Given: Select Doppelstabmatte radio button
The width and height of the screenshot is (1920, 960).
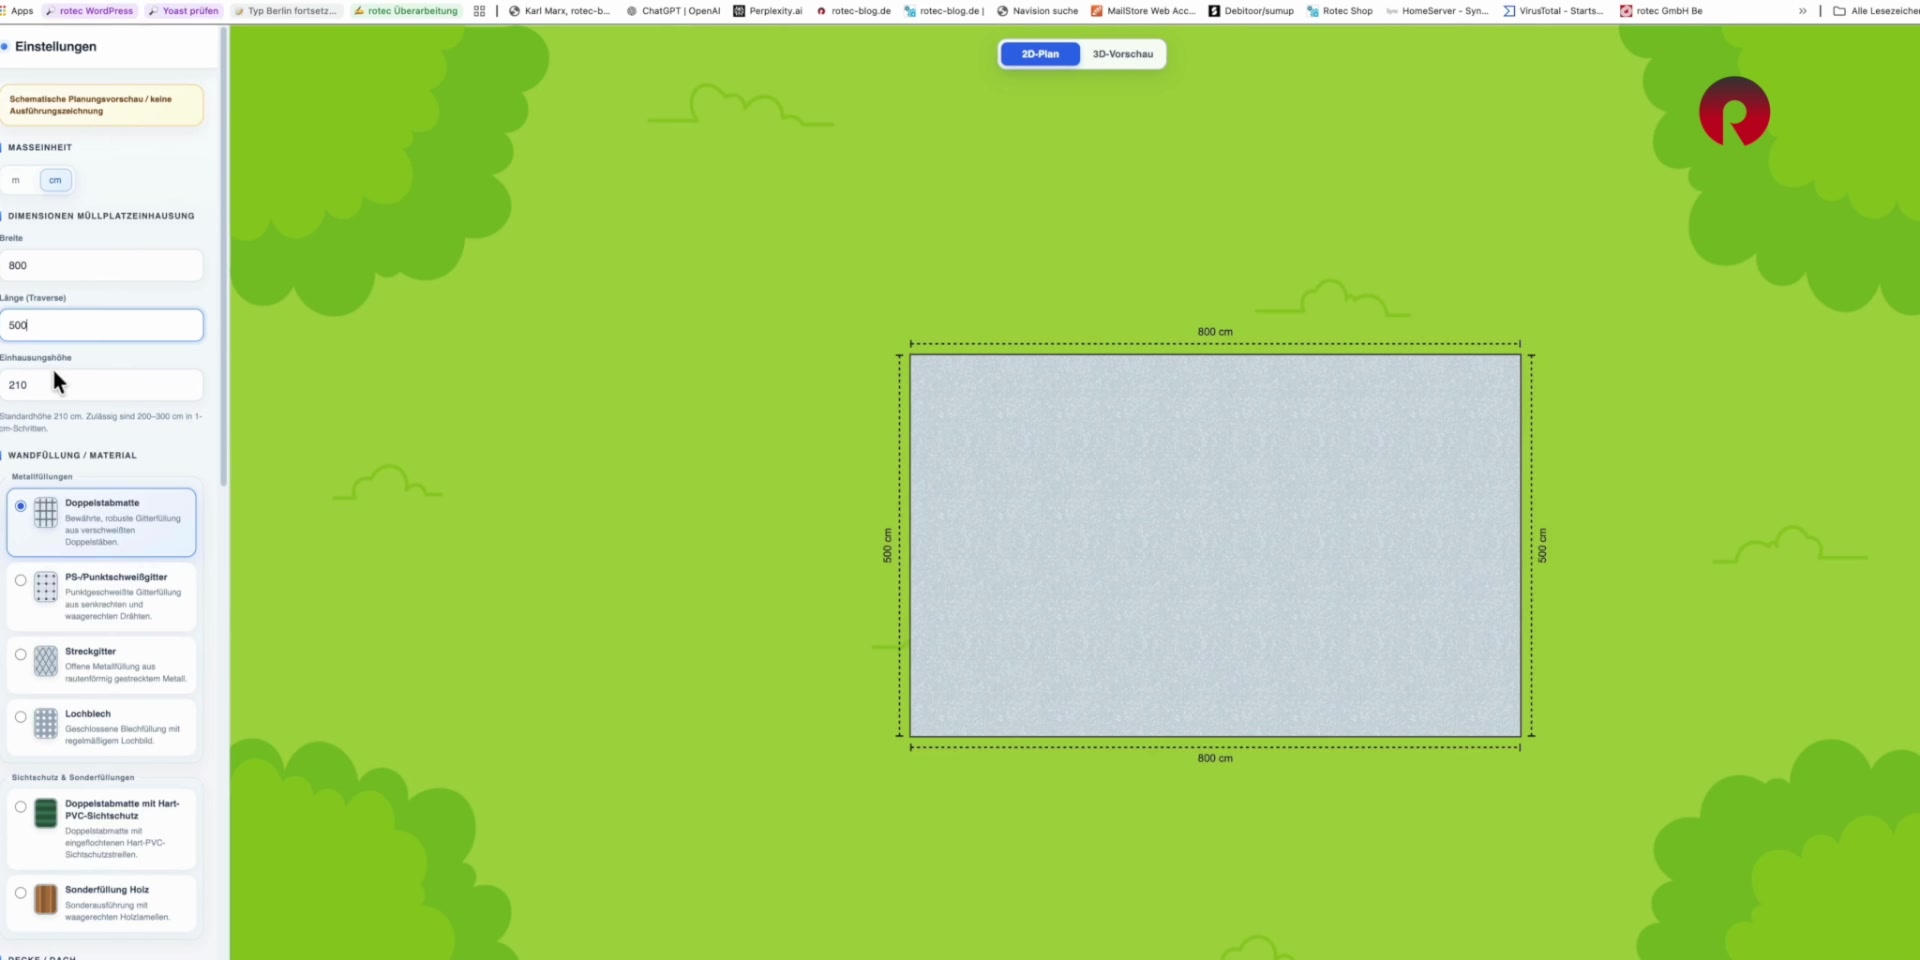Looking at the screenshot, I should coord(21,506).
